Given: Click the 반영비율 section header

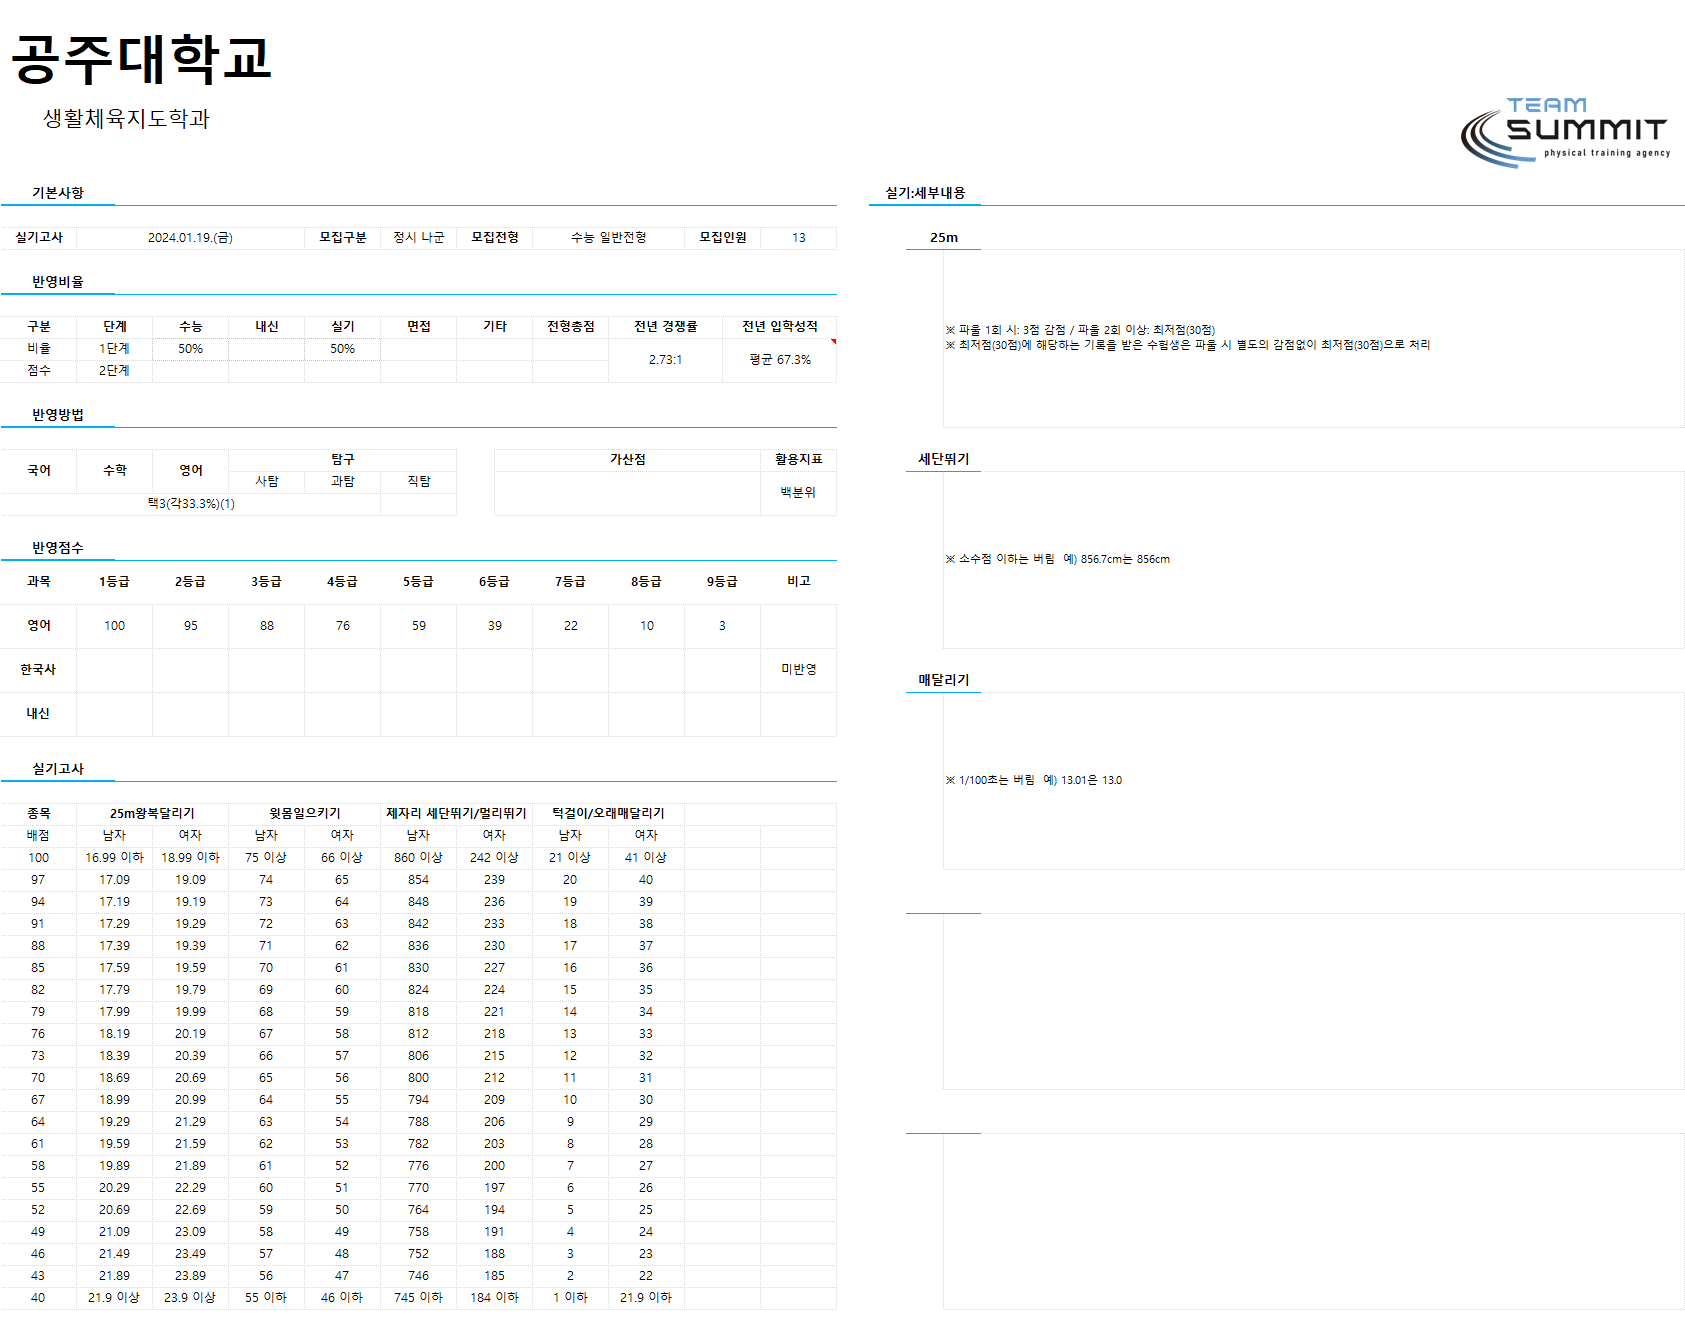Looking at the screenshot, I should (58, 282).
